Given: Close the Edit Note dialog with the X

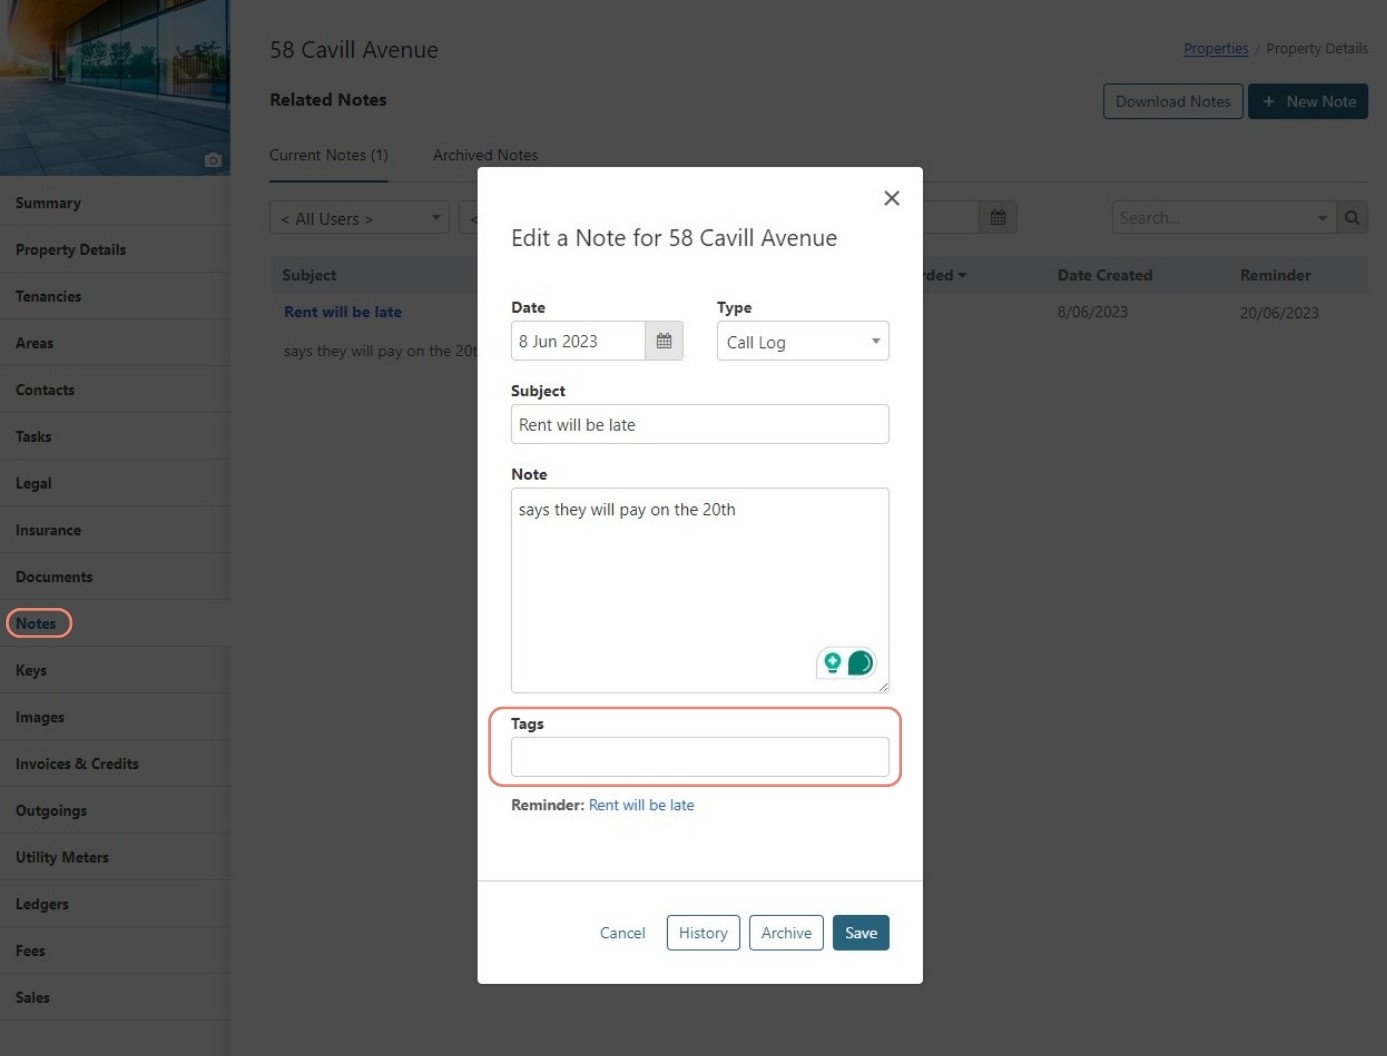Looking at the screenshot, I should click(891, 198).
